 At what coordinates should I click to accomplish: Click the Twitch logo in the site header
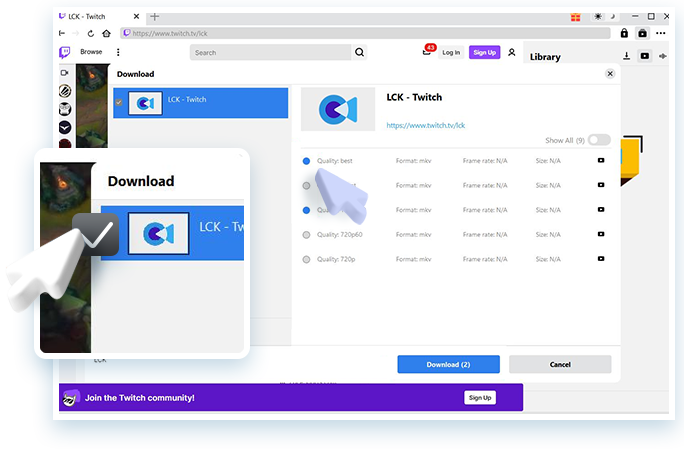coord(65,52)
